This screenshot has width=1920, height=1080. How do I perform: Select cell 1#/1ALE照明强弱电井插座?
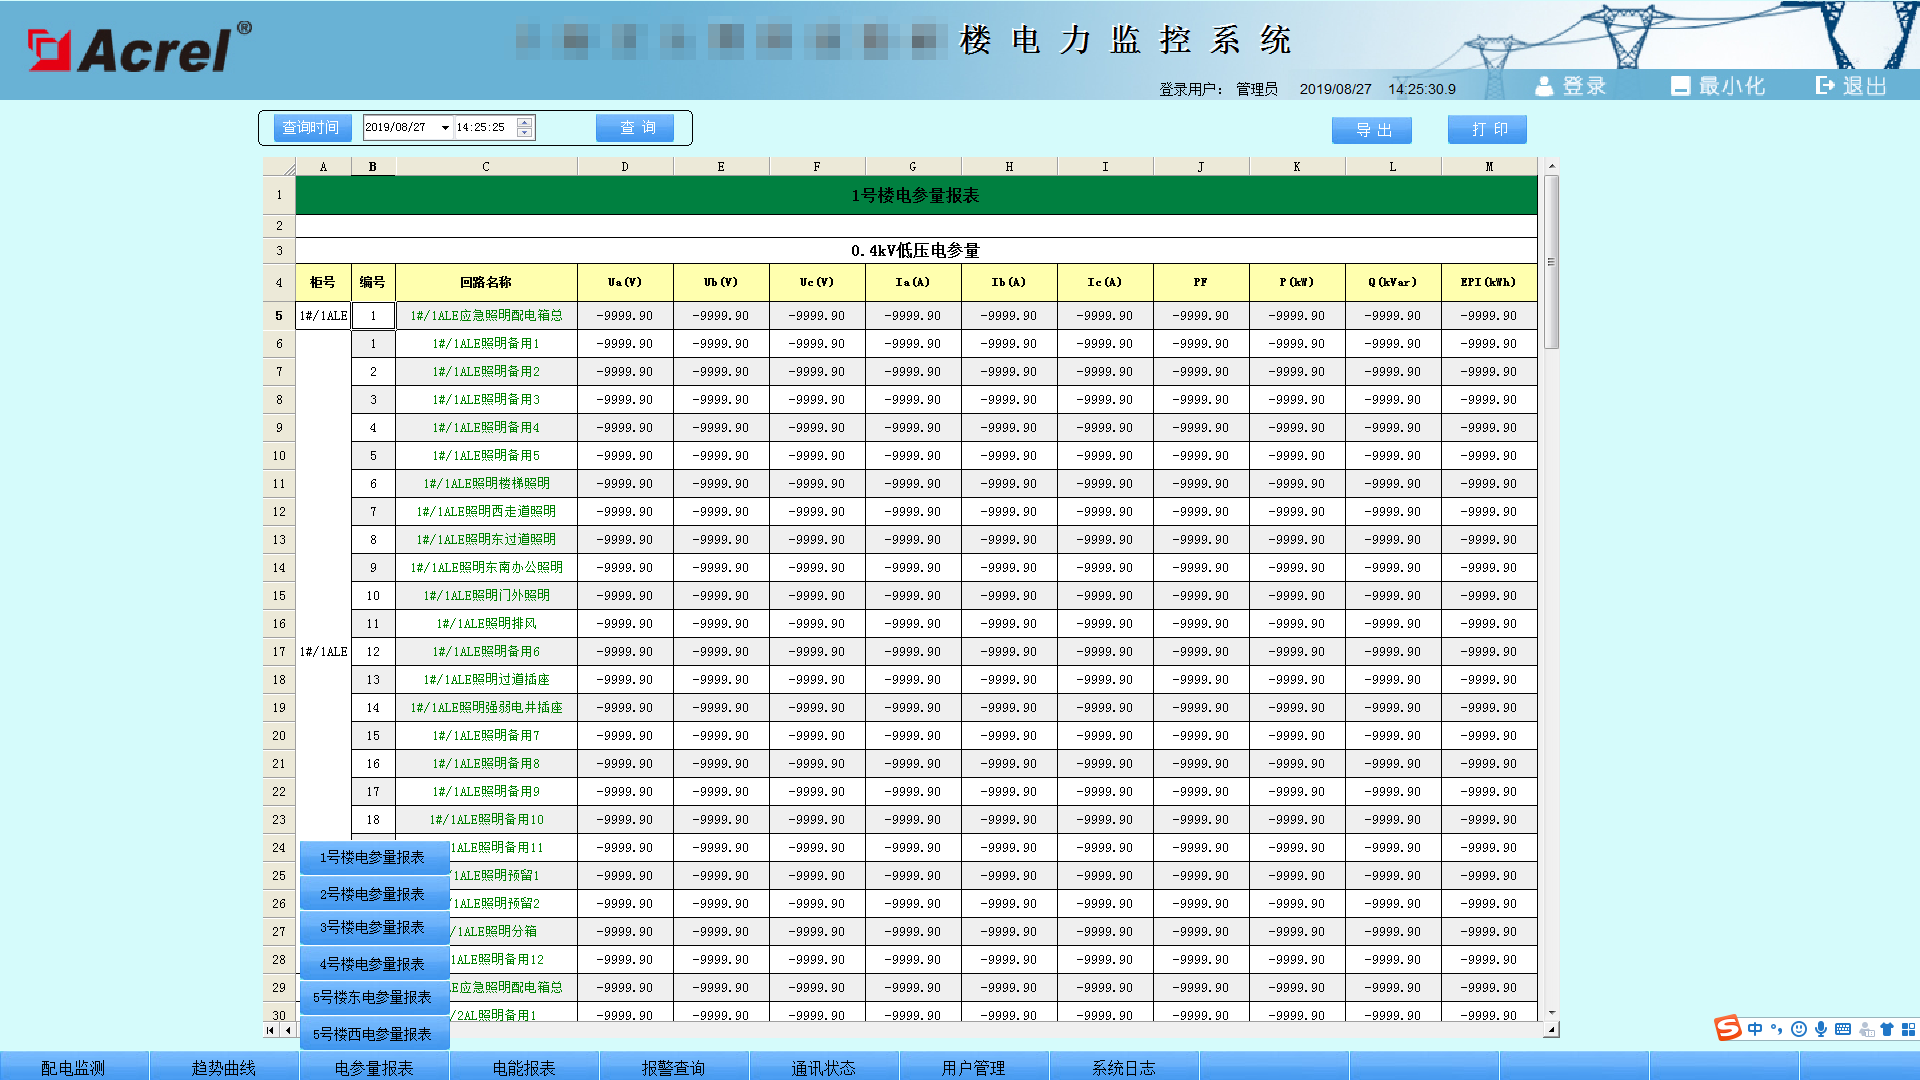click(486, 708)
